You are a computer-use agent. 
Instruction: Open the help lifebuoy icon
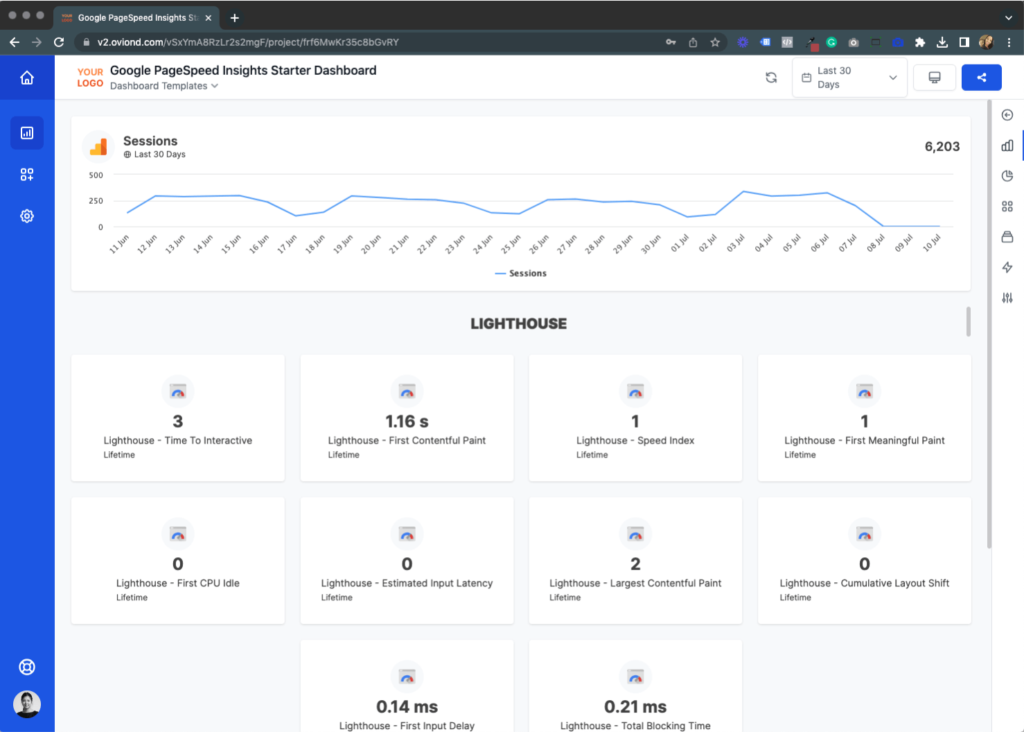[27, 667]
